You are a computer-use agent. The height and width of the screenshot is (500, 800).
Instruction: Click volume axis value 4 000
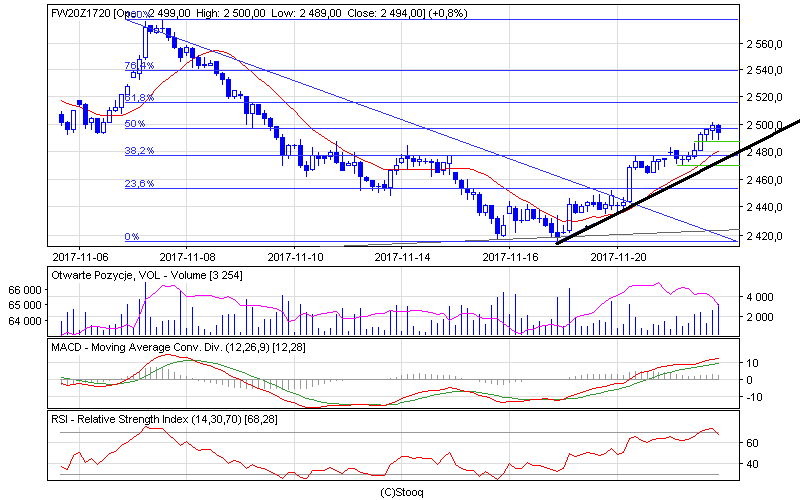[759, 297]
